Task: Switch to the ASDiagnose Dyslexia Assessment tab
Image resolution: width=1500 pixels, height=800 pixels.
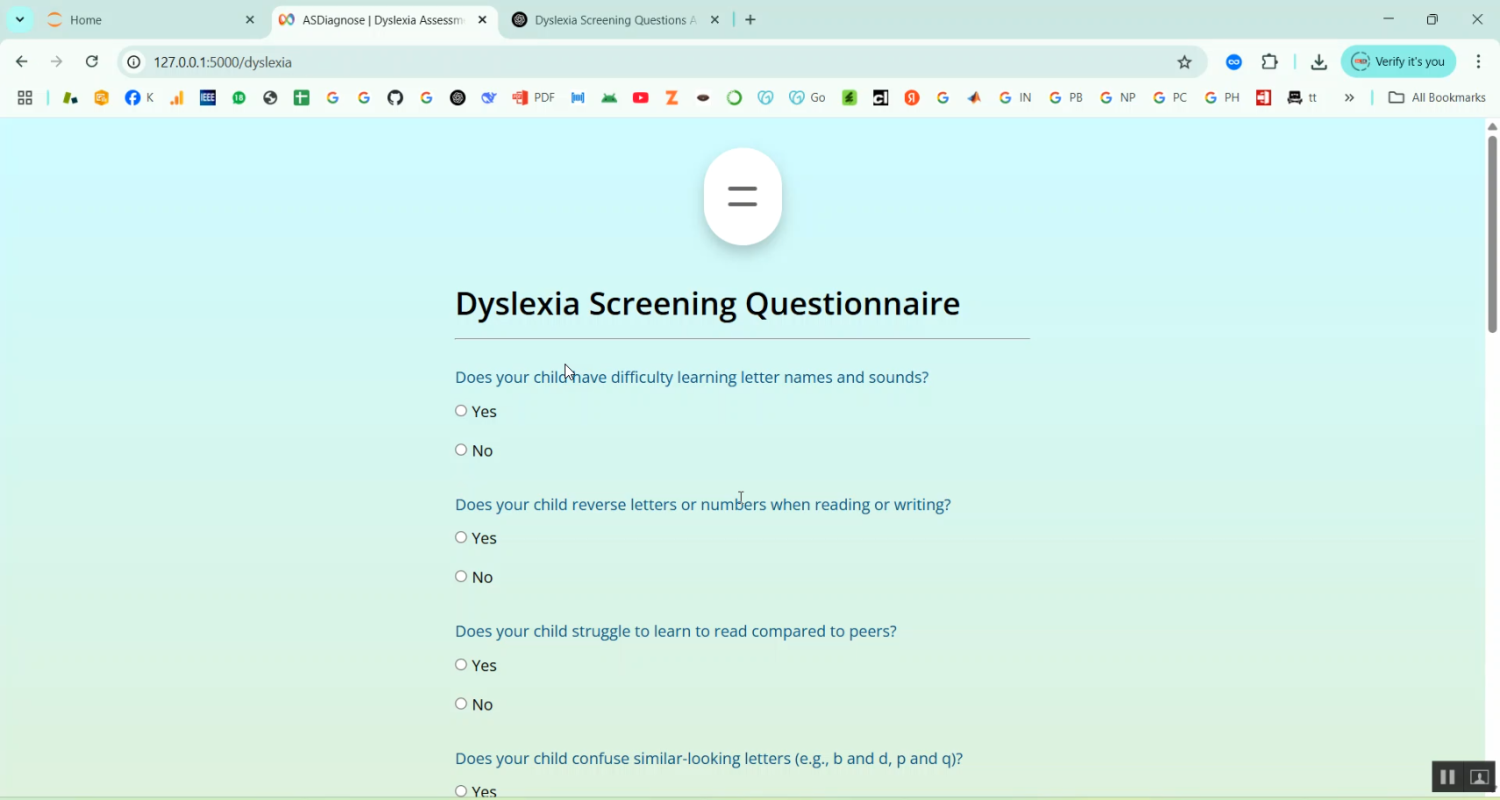Action: point(384,20)
